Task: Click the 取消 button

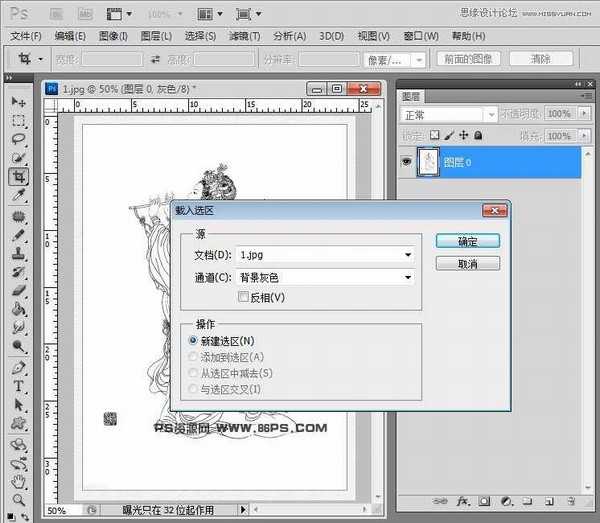Action: [x=466, y=264]
